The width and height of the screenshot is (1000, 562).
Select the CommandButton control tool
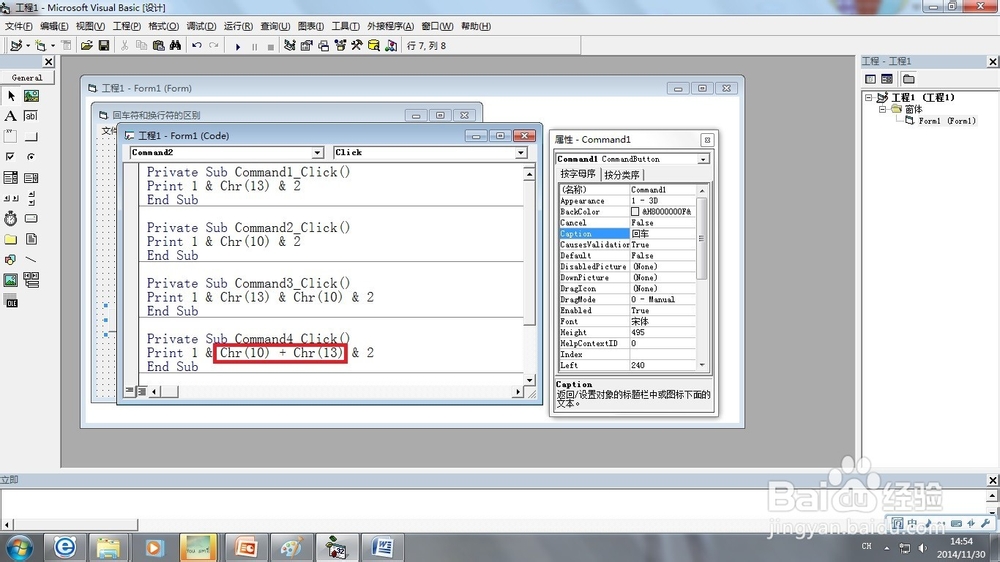[x=31, y=137]
